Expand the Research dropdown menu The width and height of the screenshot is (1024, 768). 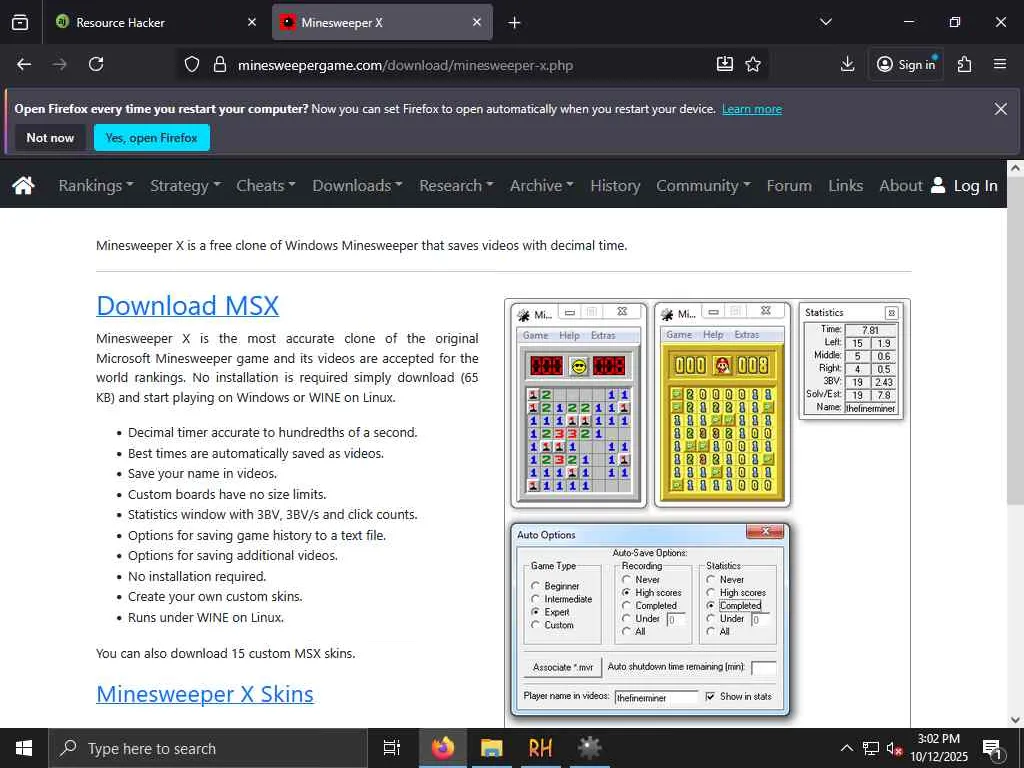point(456,185)
